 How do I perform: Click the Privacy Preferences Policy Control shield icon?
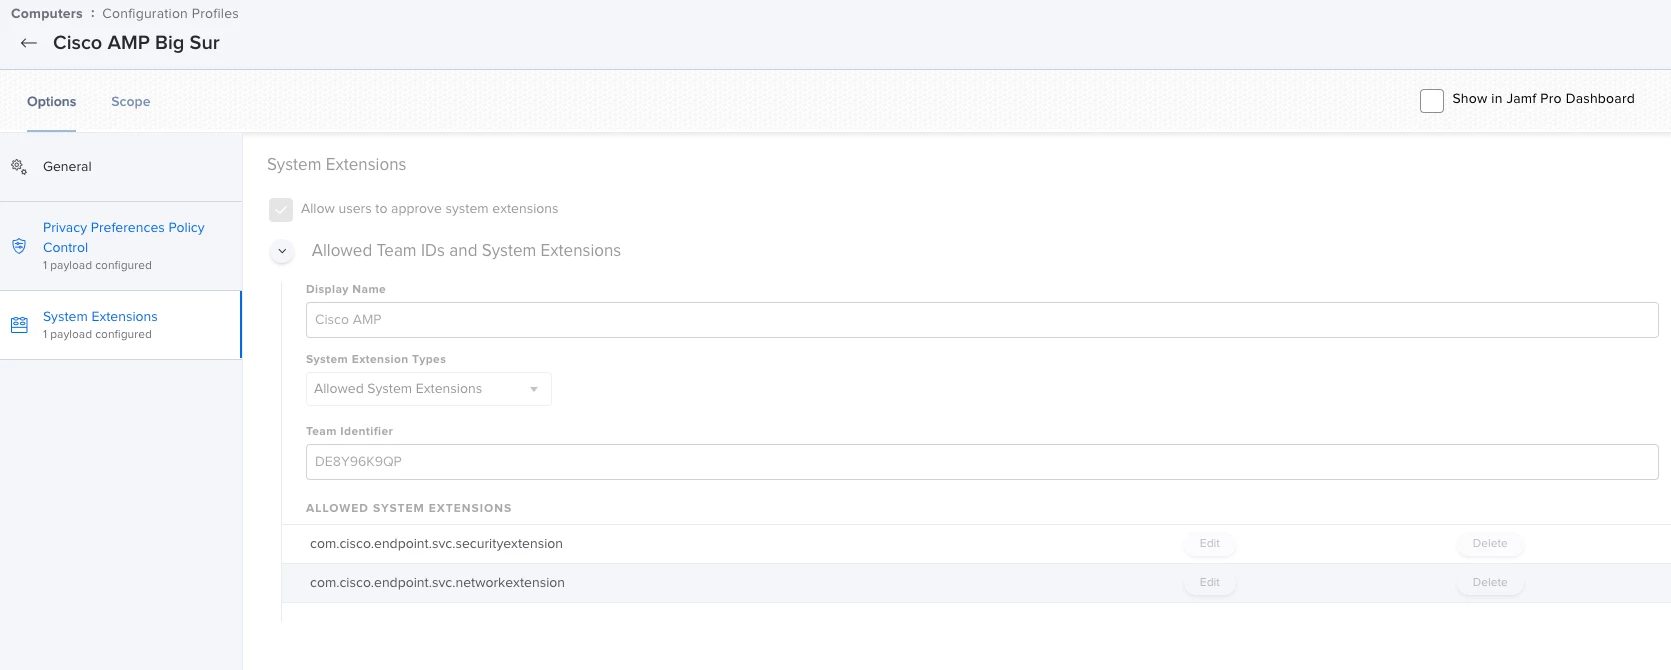pos(19,246)
